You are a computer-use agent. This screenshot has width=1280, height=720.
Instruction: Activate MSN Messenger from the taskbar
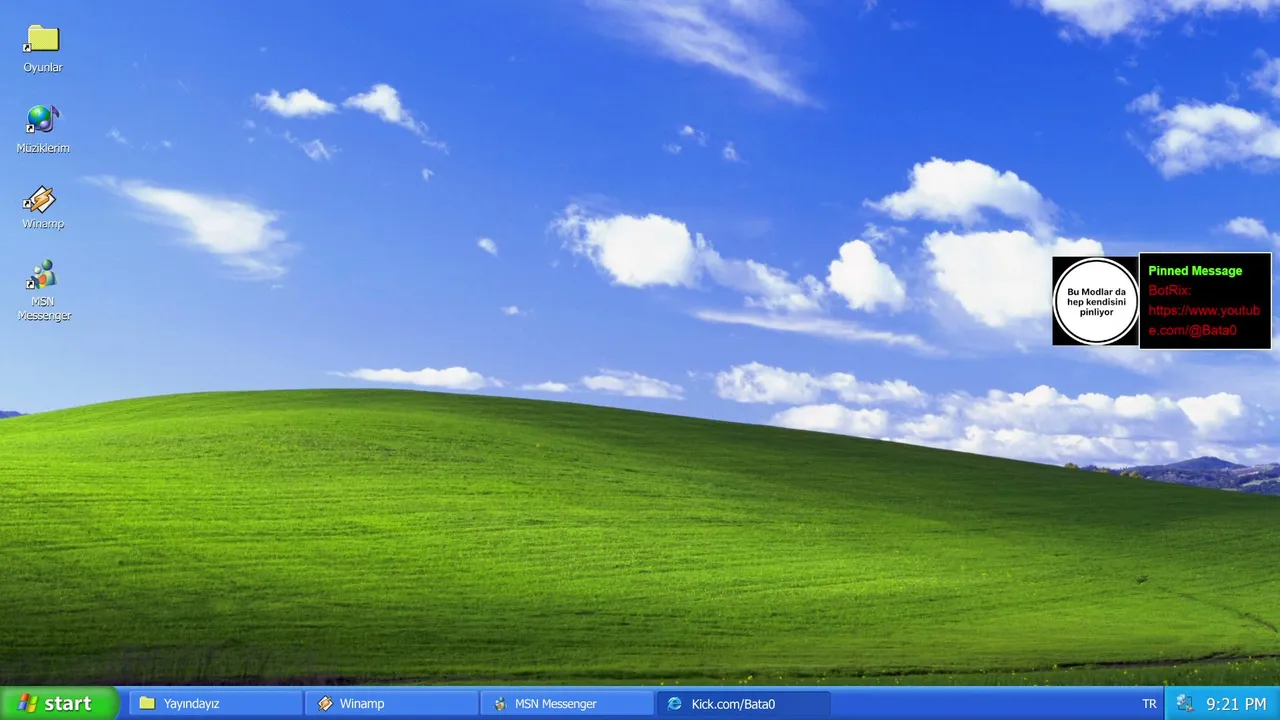tap(568, 704)
